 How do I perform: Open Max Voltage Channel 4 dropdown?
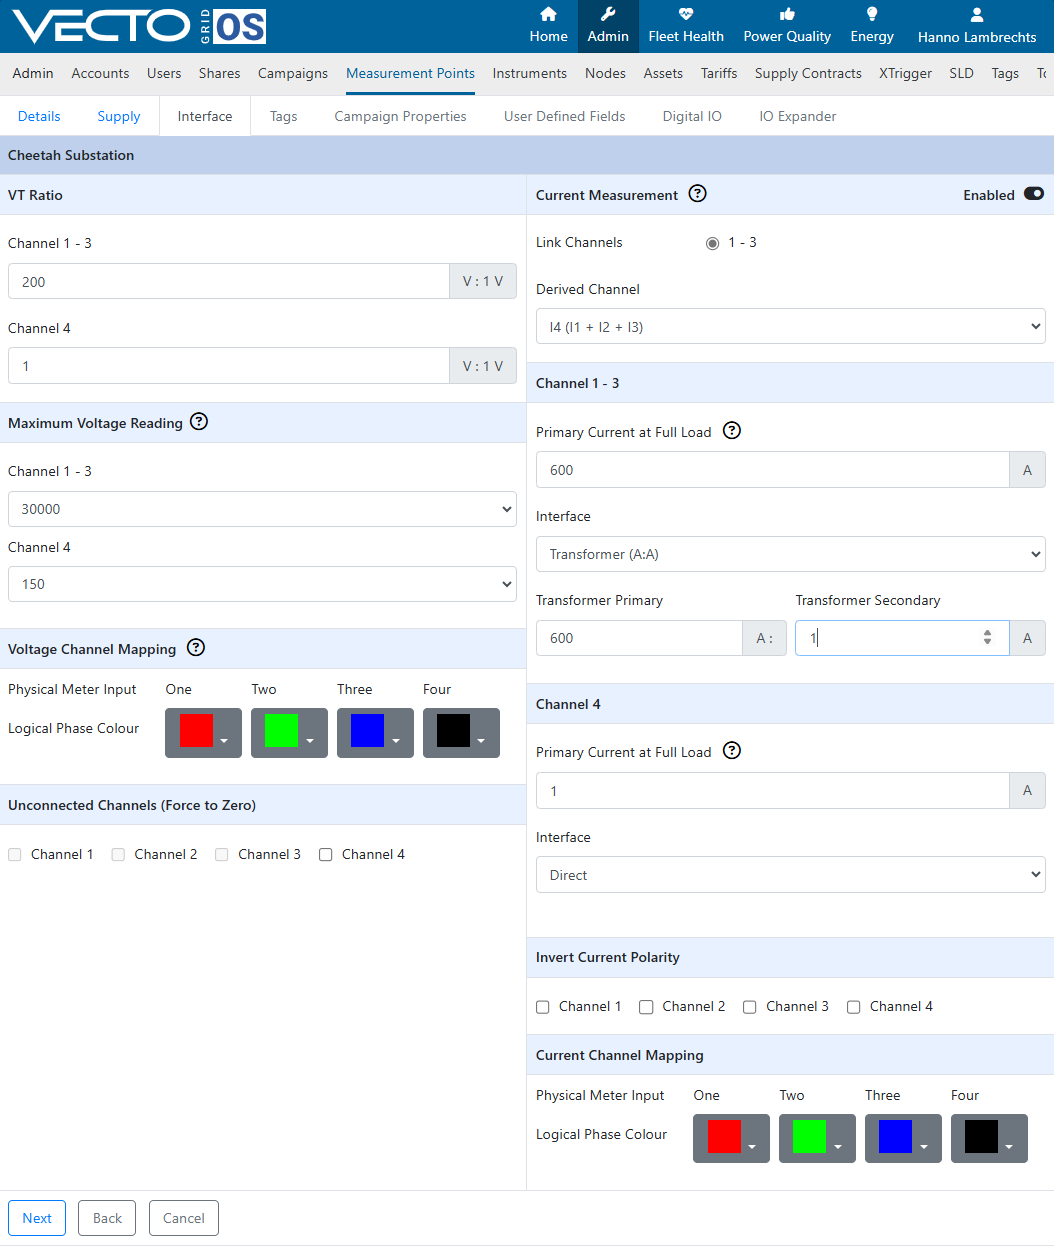(x=262, y=584)
